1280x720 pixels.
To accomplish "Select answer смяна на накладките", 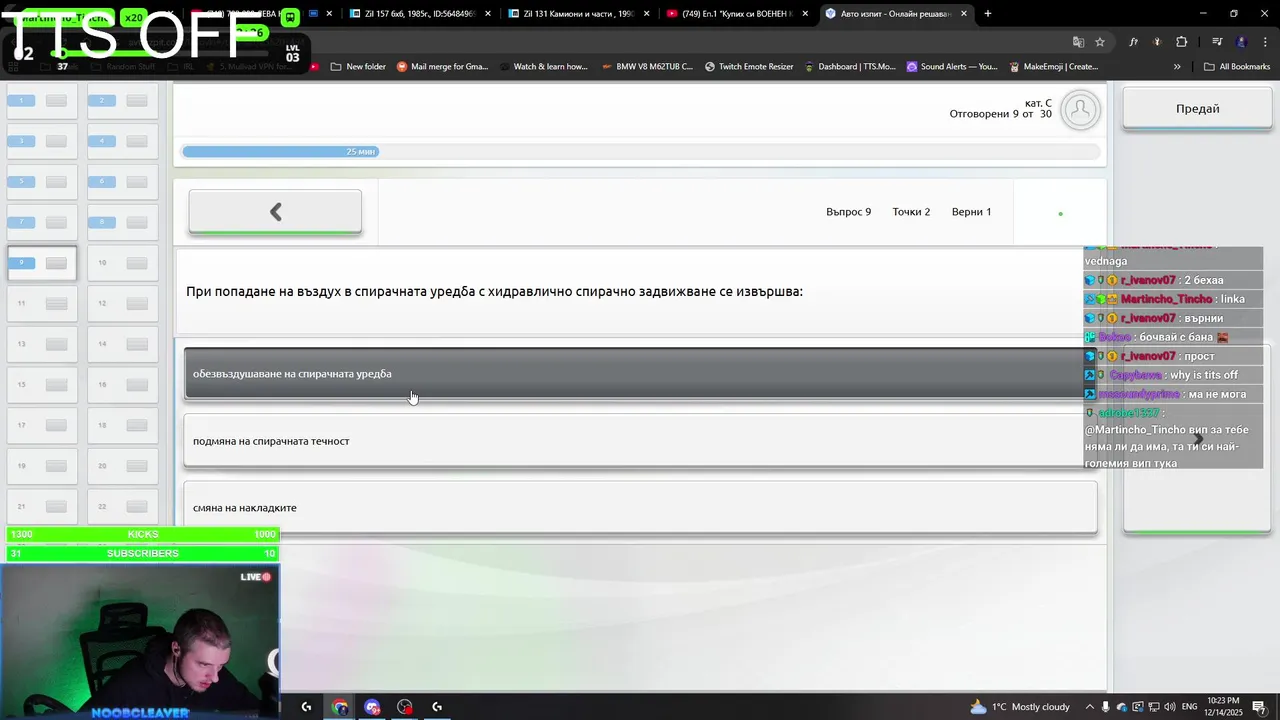I will [x=640, y=508].
